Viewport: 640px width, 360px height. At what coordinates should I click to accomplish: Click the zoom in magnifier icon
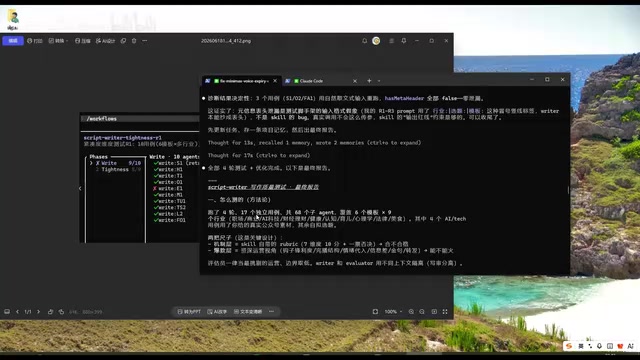(411, 311)
